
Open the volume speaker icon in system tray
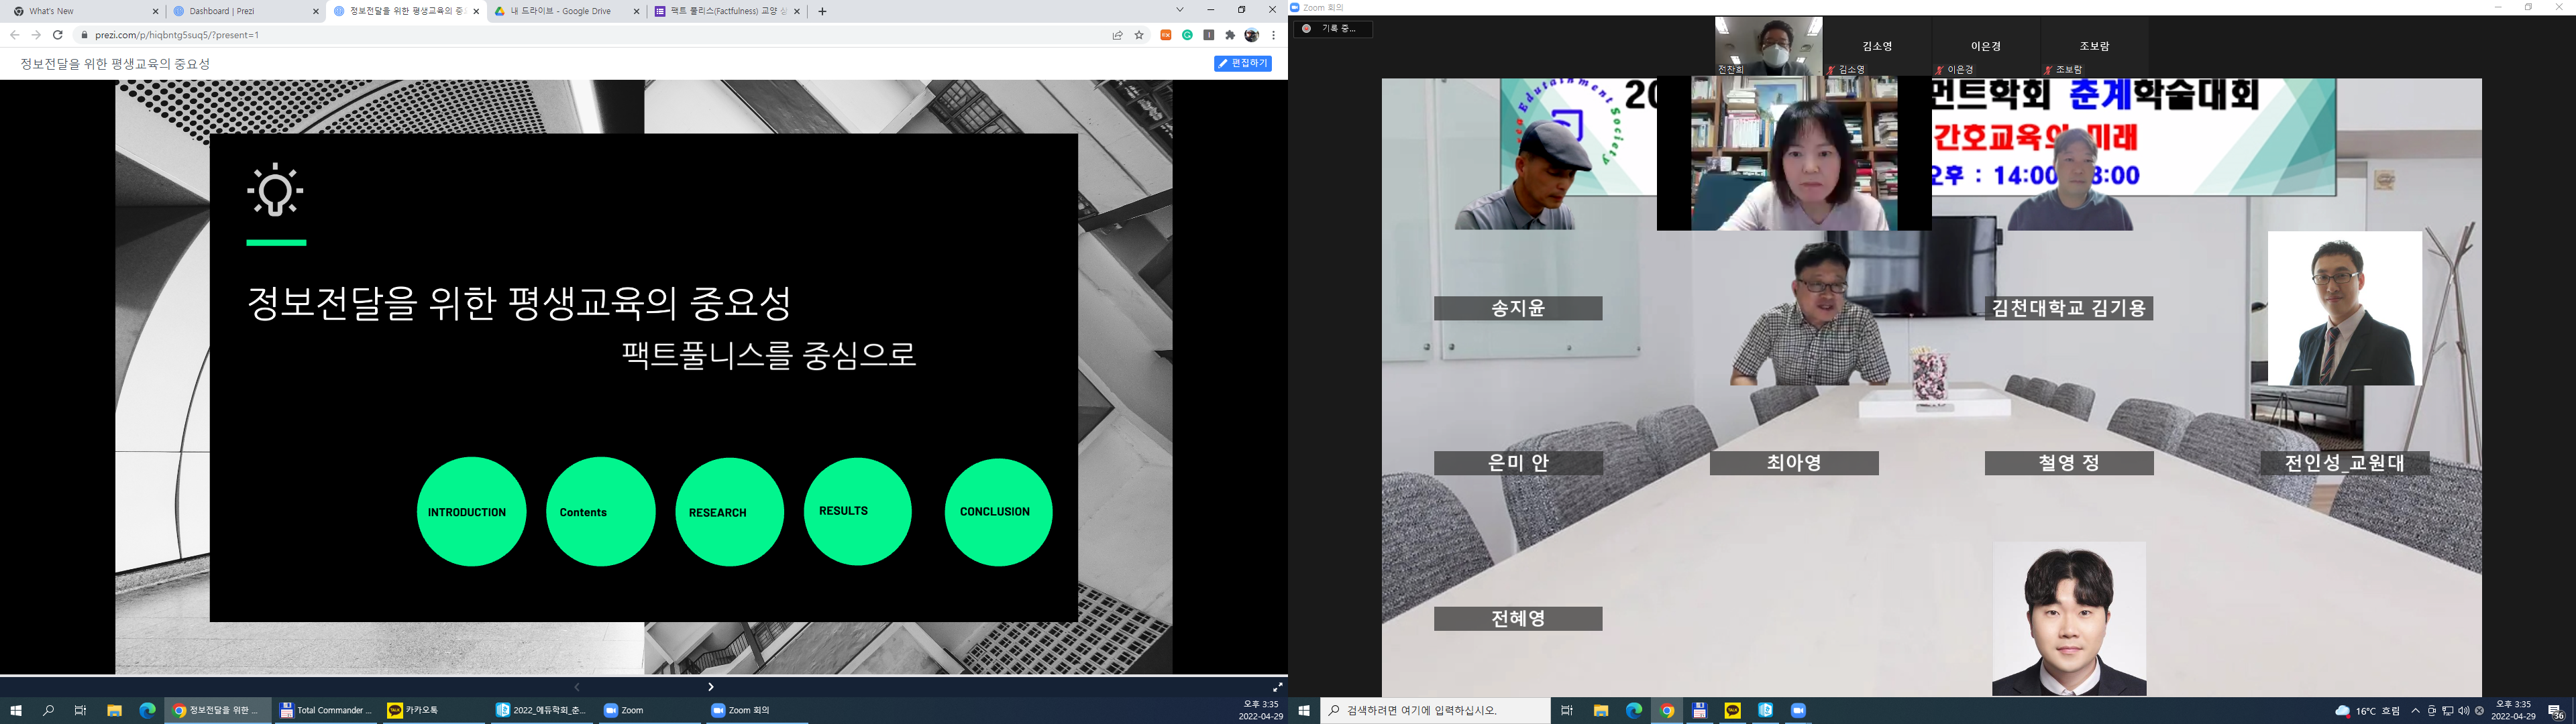2463,711
